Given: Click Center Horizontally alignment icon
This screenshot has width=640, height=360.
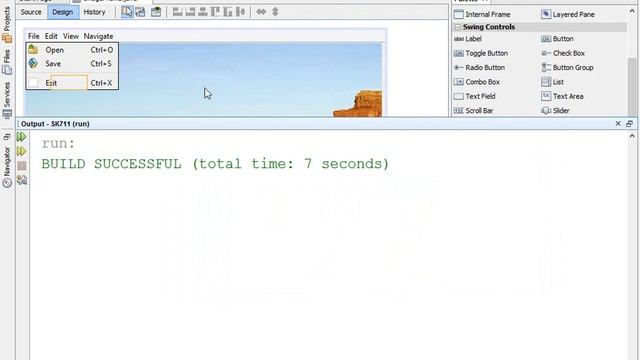Looking at the screenshot, I should (x=202, y=12).
